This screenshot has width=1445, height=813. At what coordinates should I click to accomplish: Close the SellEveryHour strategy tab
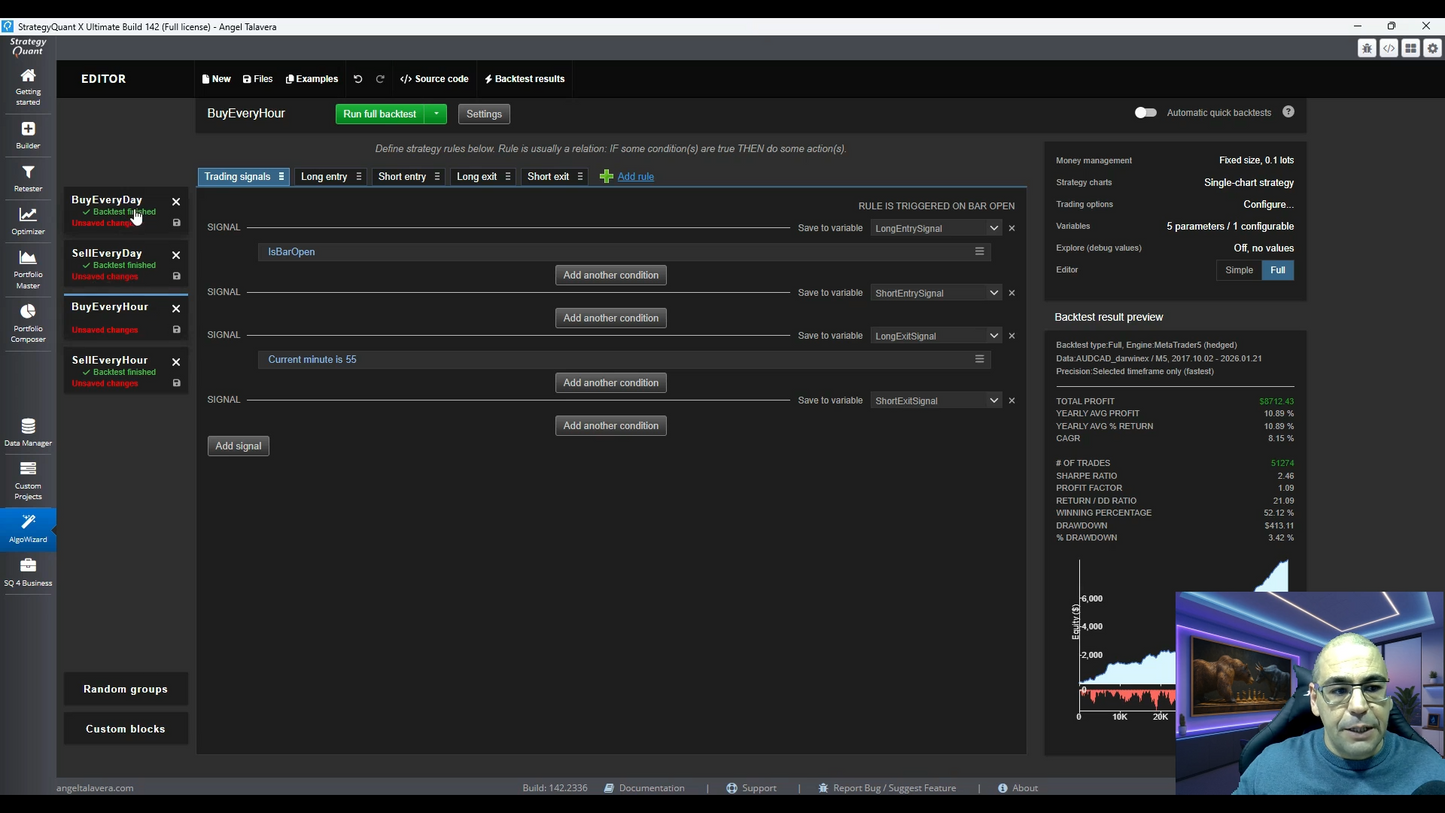176,362
